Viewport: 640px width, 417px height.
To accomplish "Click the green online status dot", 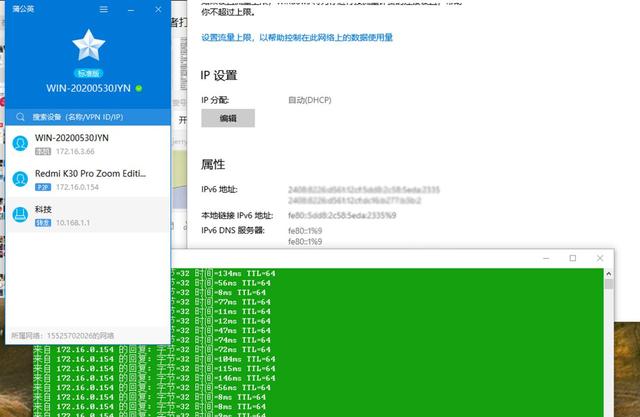I will pyautogui.click(x=139, y=88).
